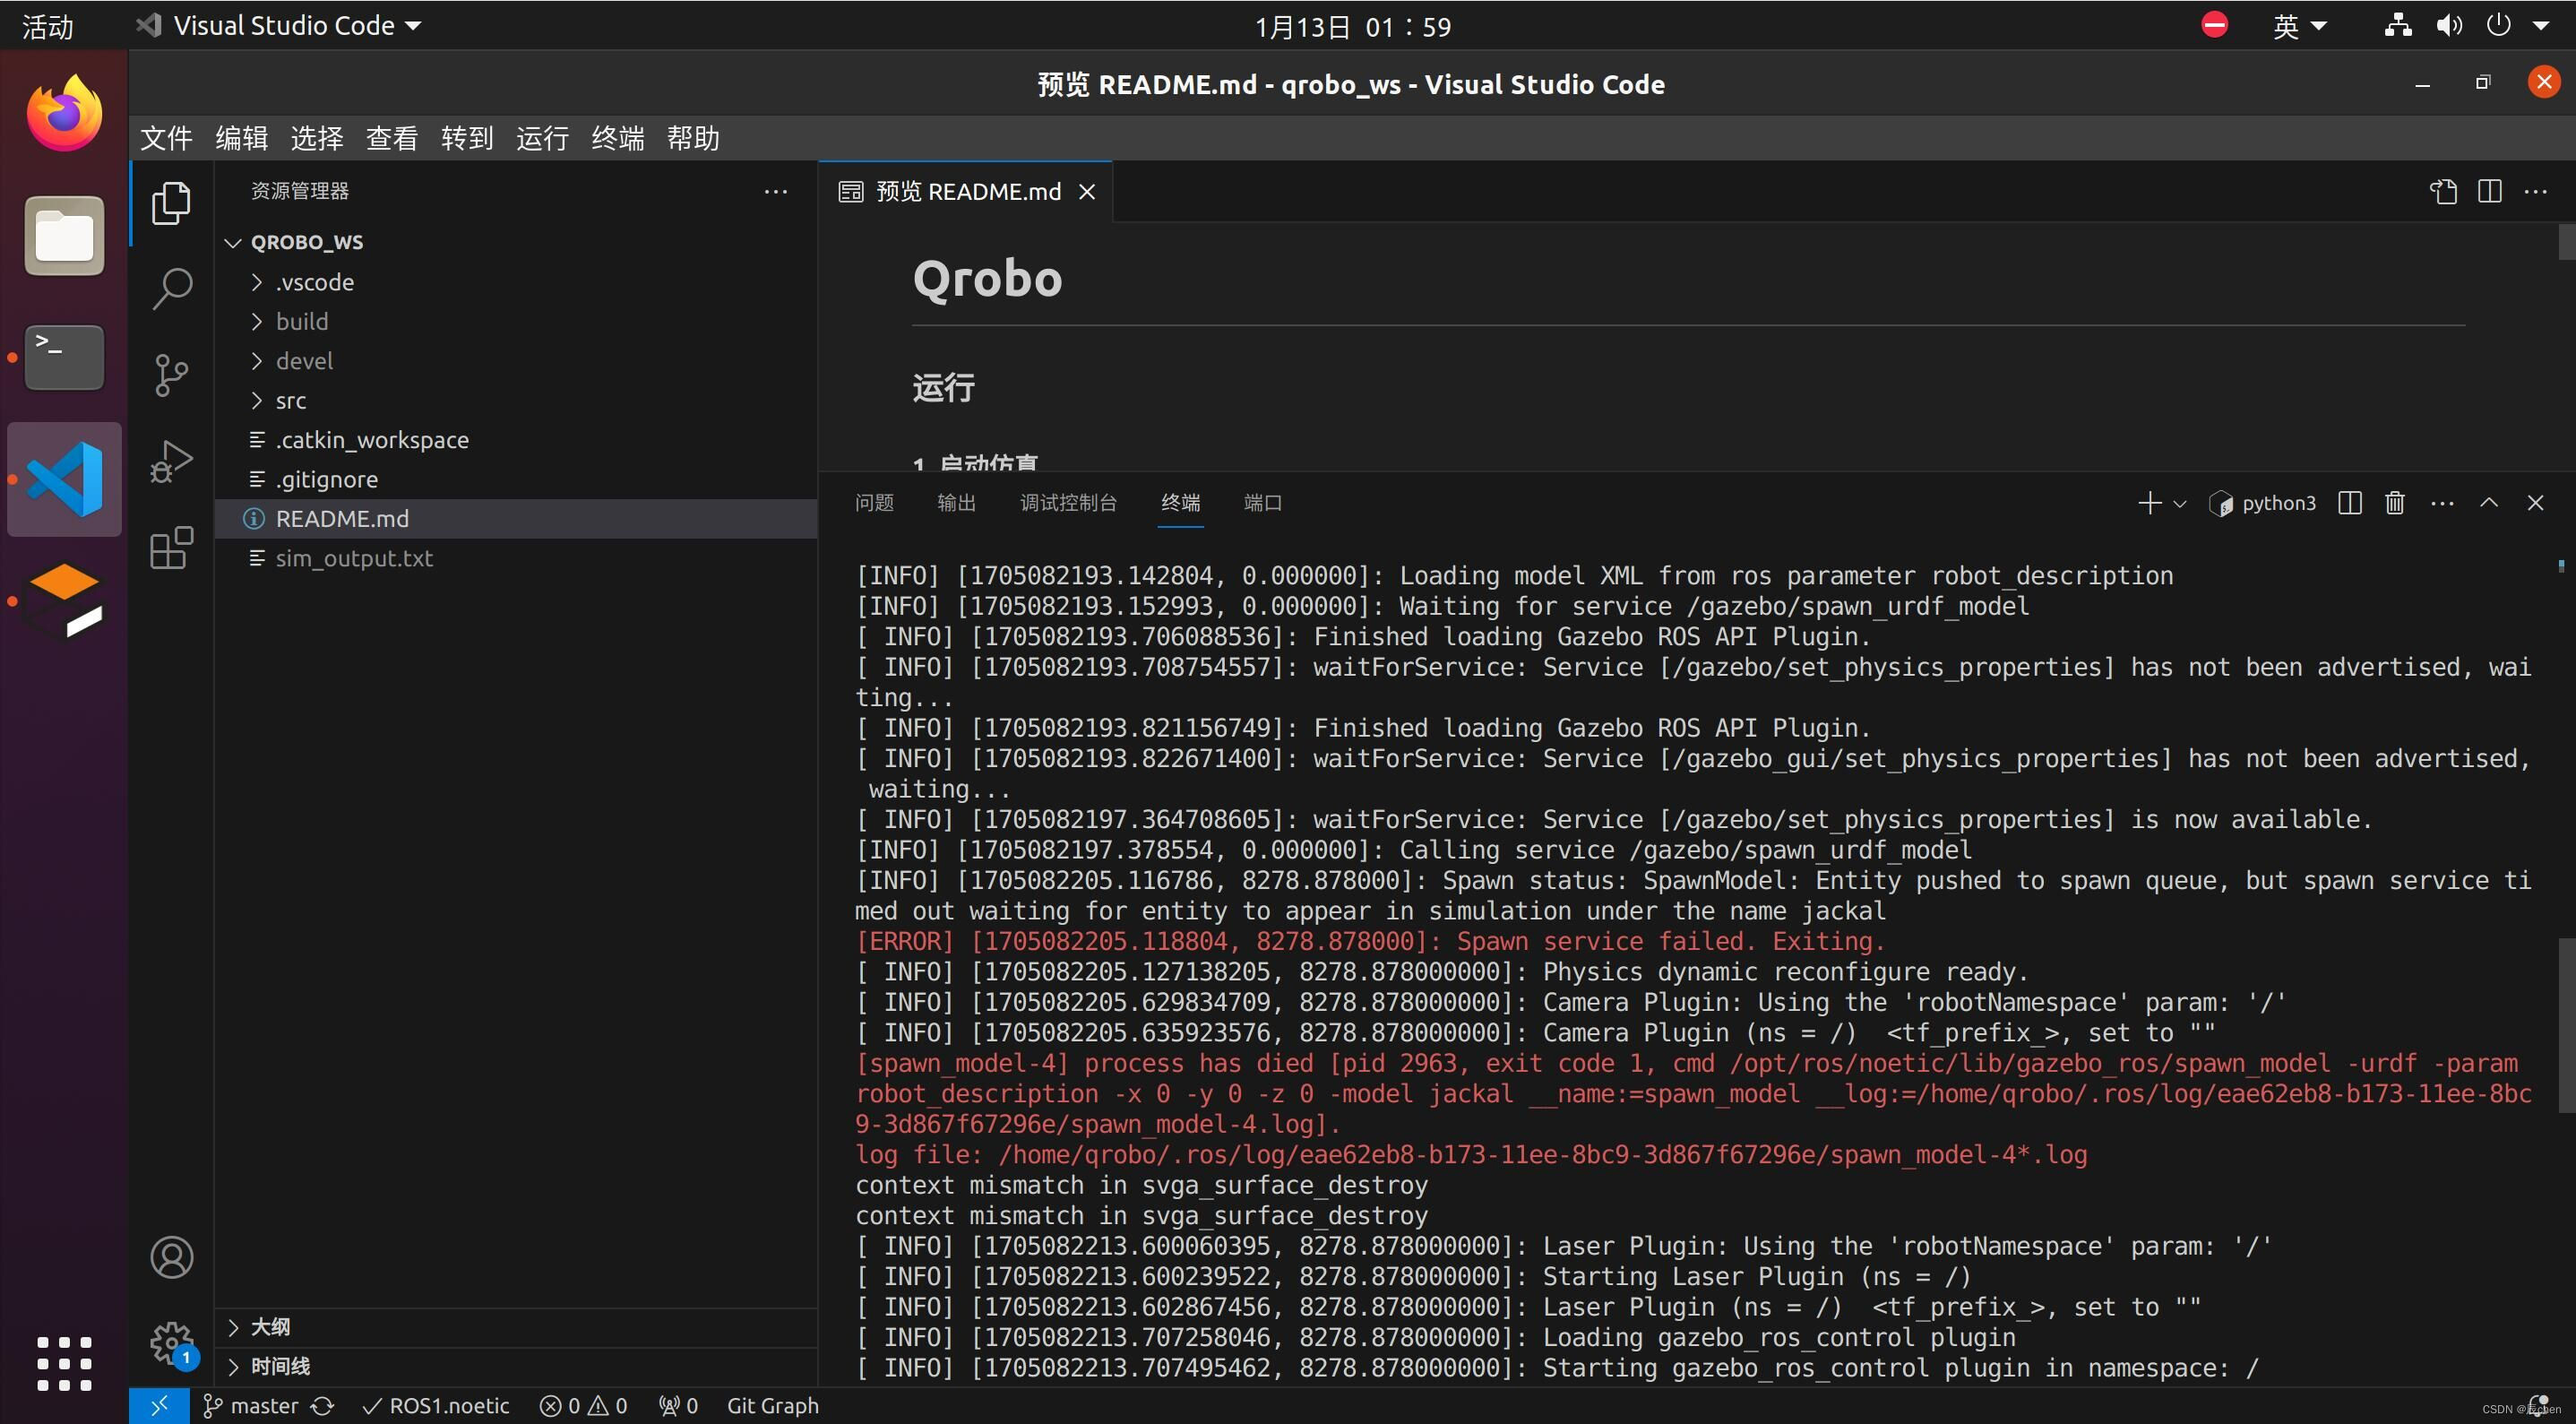Select the 预览 README.md editor tab
Screen dimensions: 2576x1424
(965, 191)
